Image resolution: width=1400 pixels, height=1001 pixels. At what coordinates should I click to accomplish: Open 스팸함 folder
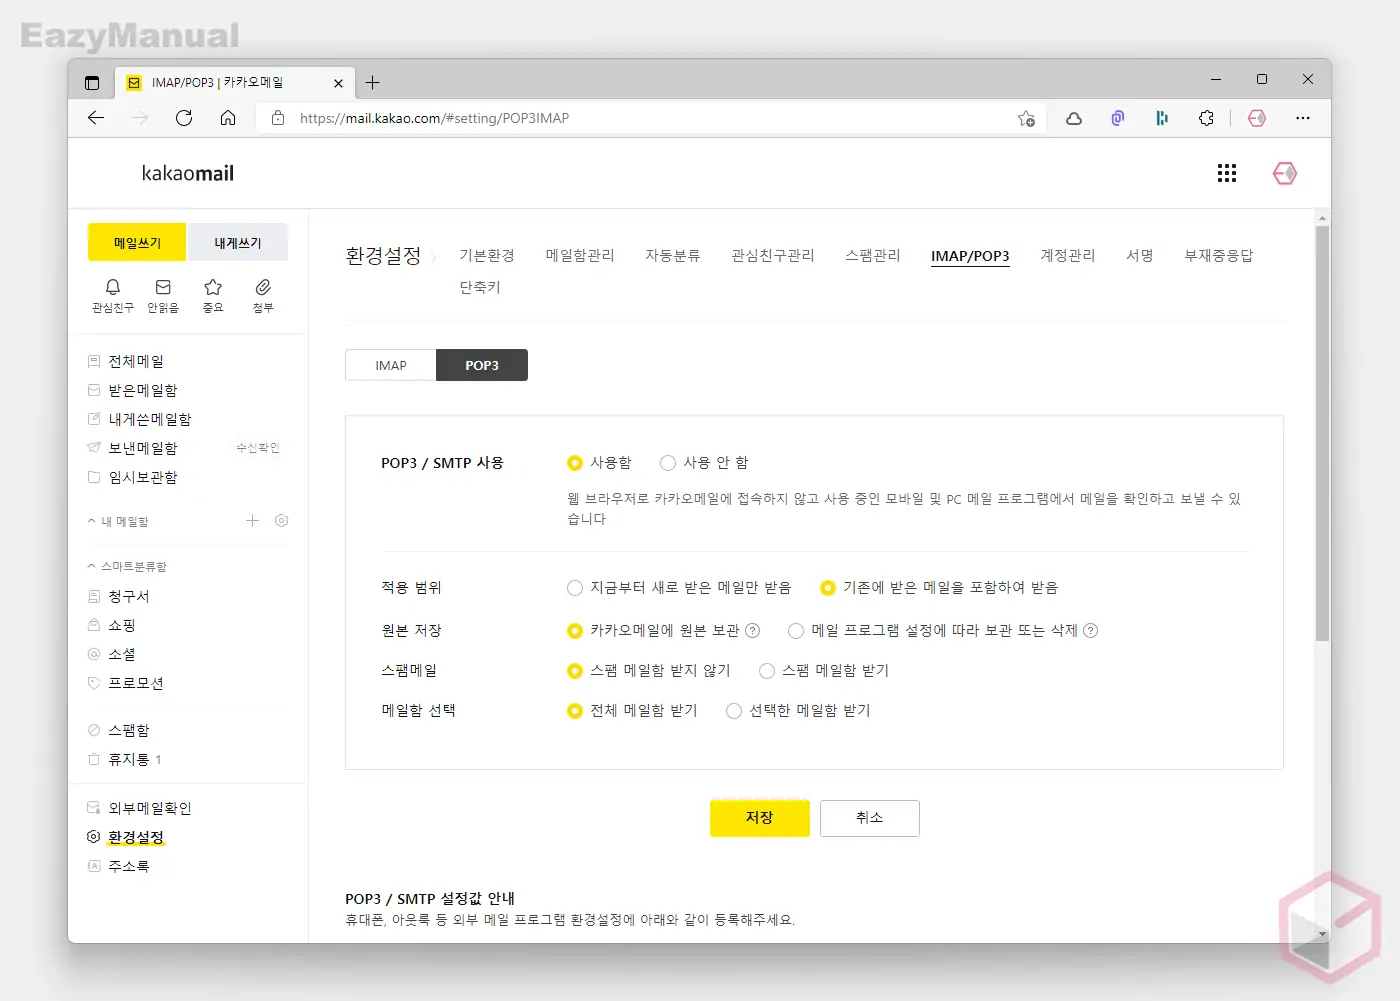pyautogui.click(x=129, y=731)
